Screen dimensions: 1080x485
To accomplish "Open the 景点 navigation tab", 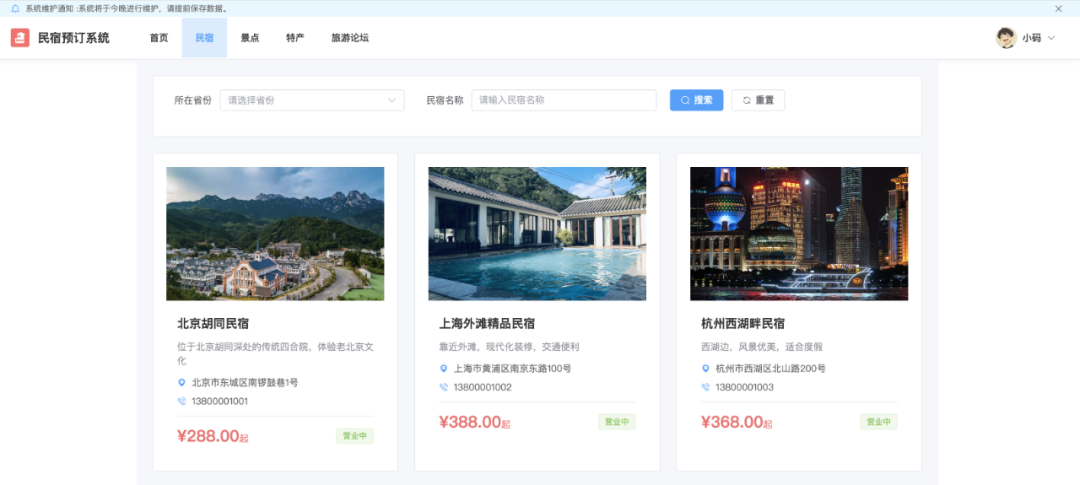I will (x=250, y=38).
